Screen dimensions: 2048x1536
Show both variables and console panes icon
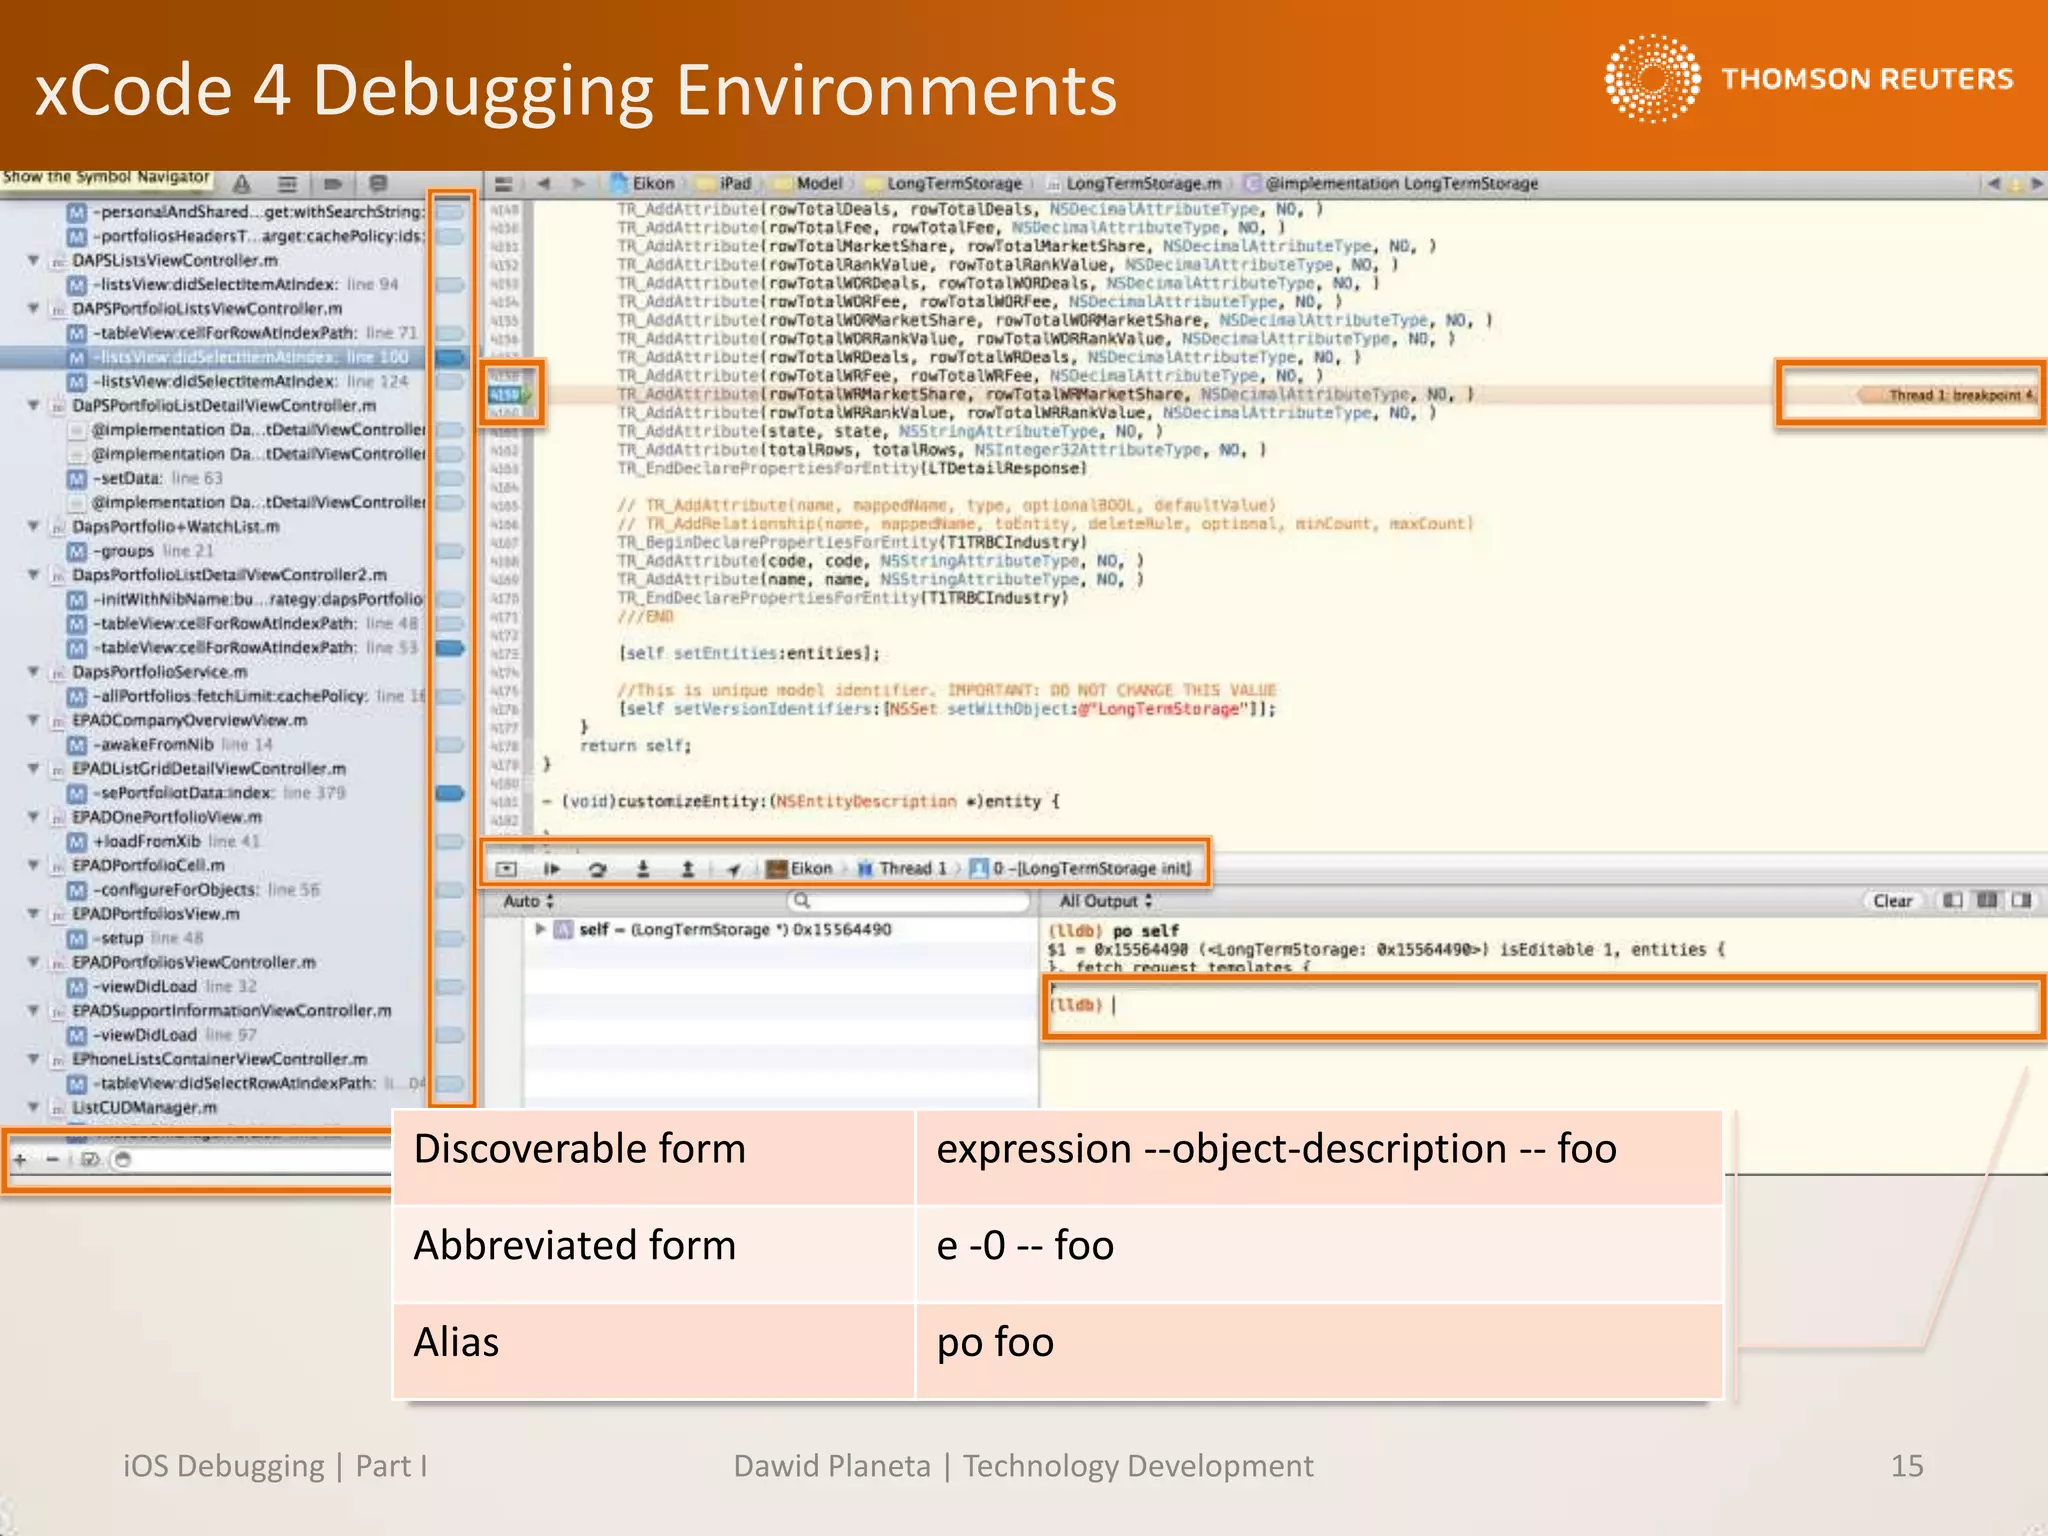coord(1987,901)
